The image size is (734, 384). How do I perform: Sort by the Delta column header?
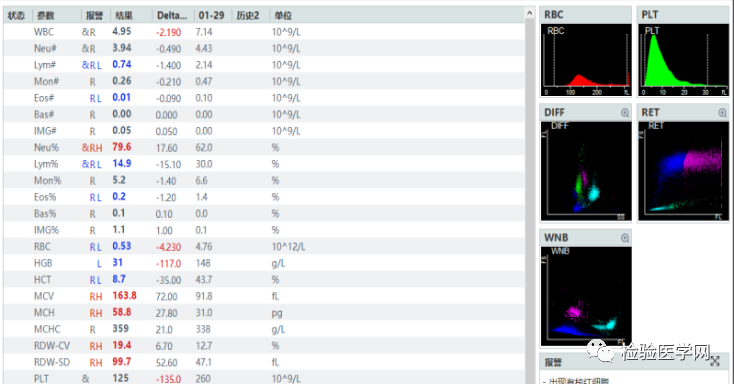click(x=172, y=15)
